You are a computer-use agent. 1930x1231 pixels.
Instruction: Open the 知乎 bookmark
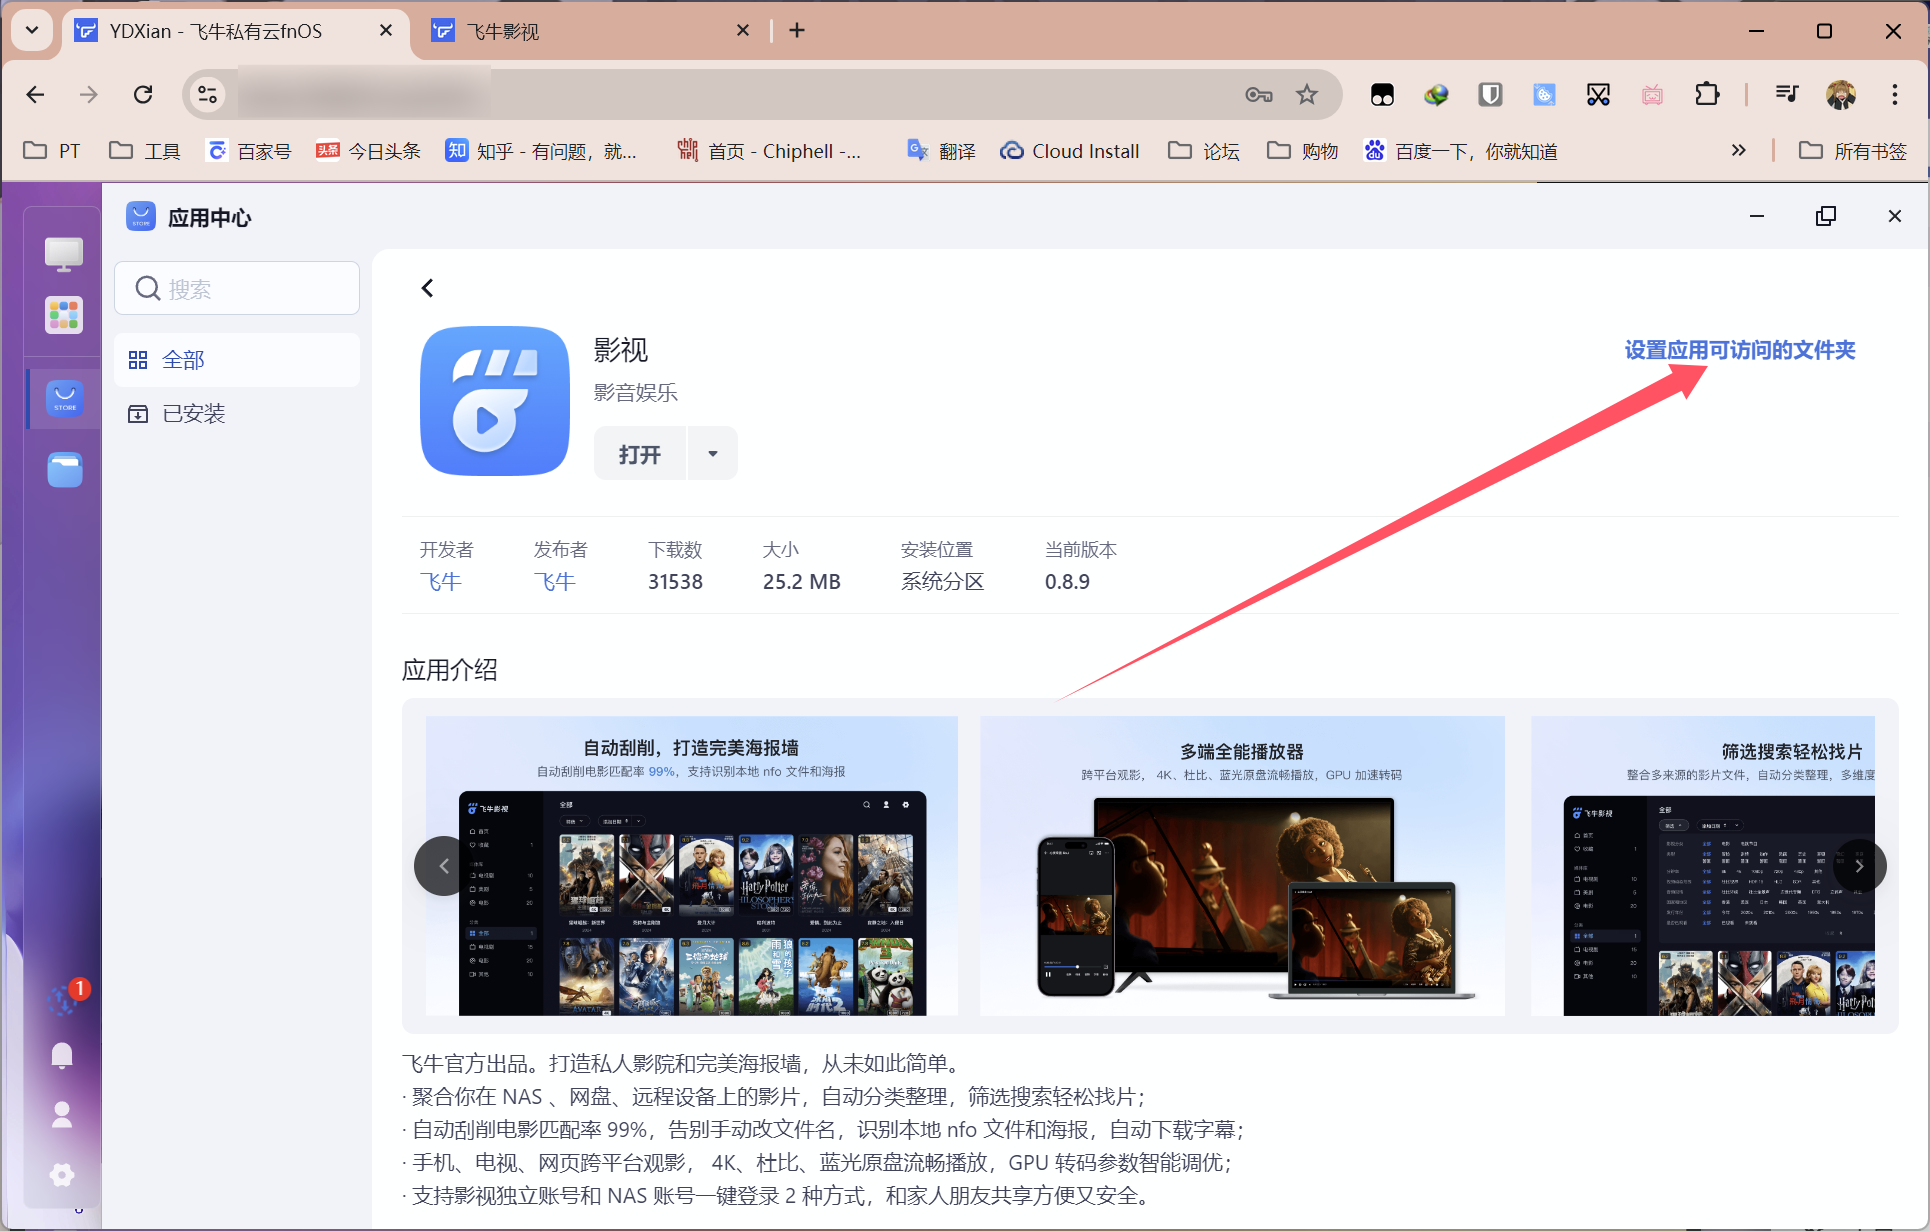[541, 151]
